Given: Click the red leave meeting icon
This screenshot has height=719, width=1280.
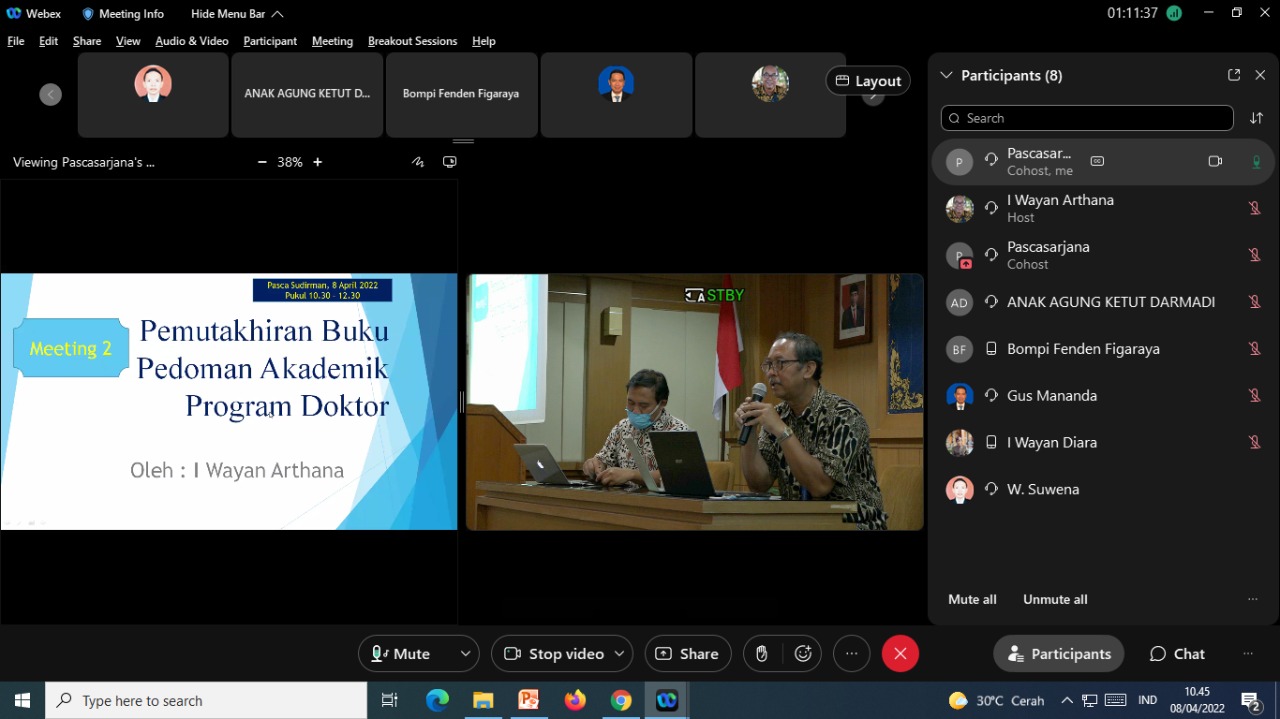Looking at the screenshot, I should click(x=900, y=653).
